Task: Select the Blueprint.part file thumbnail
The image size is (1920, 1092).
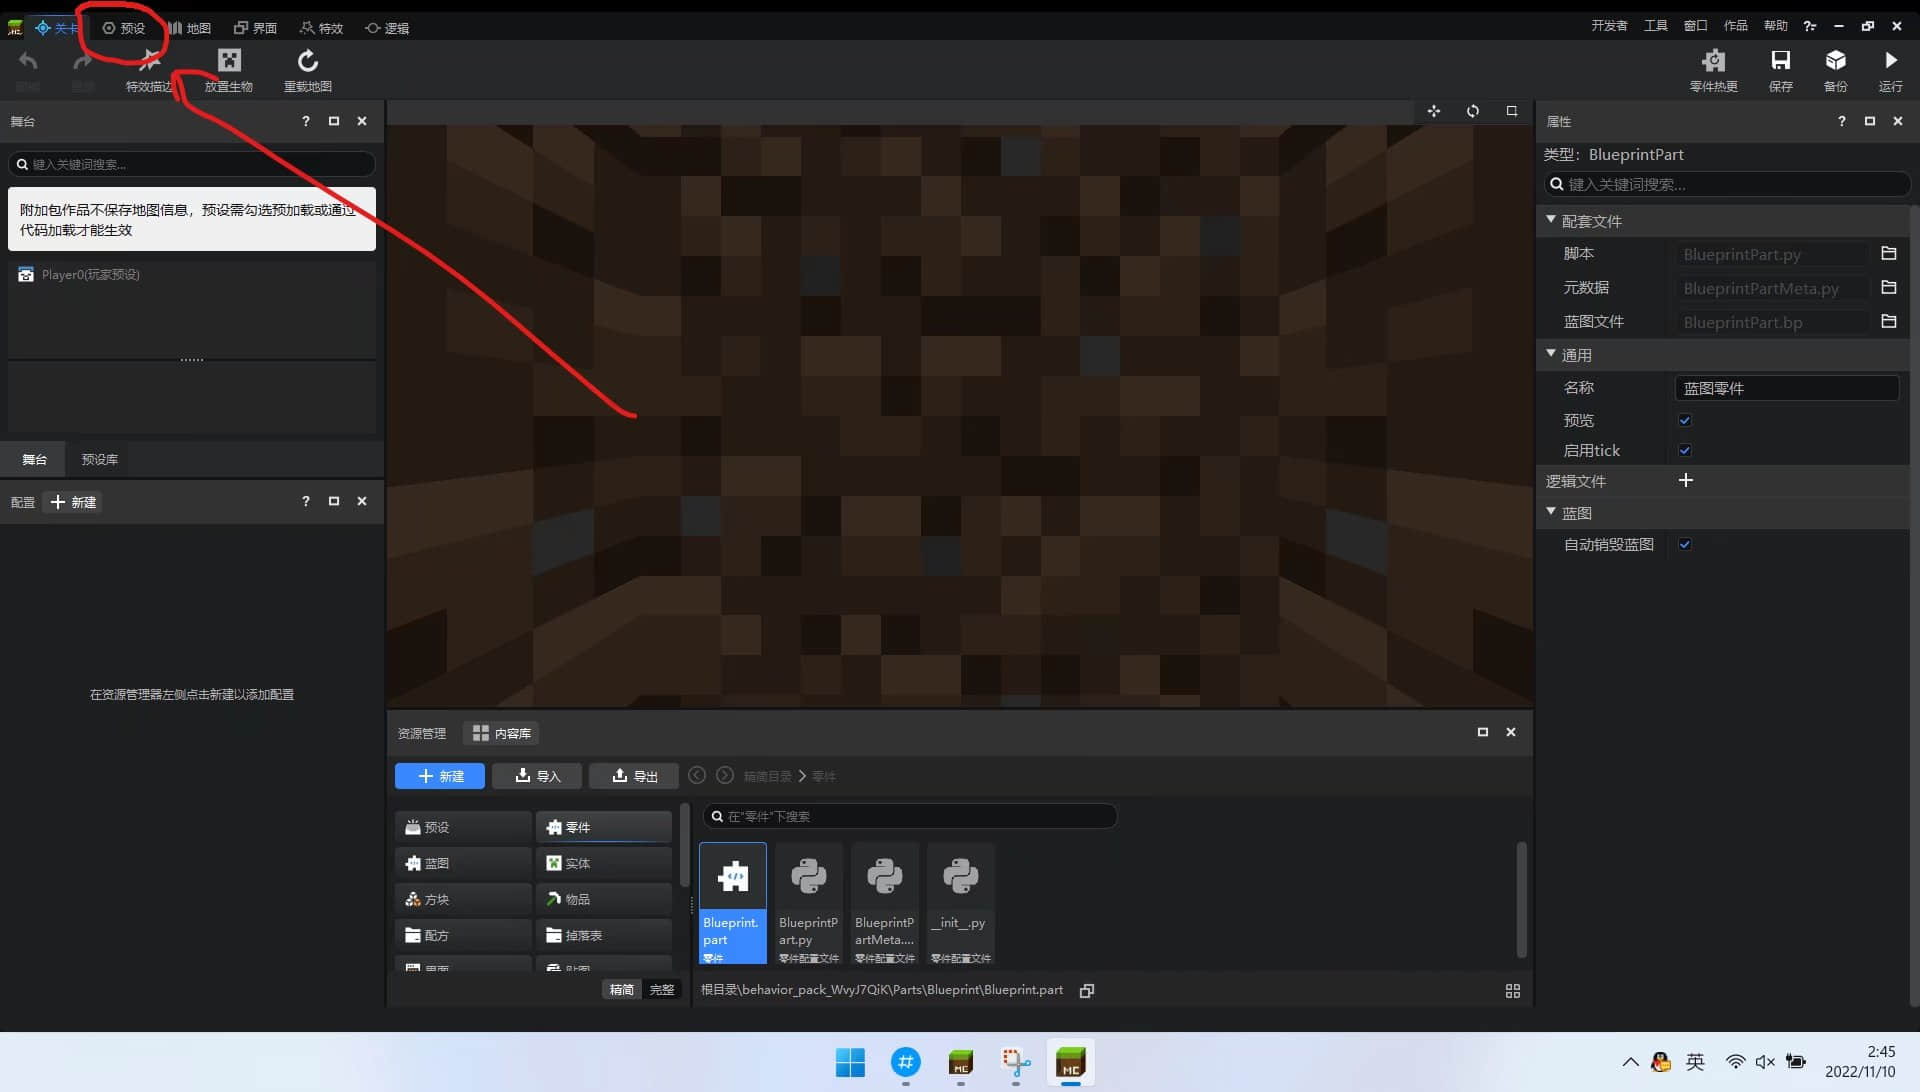Action: tap(733, 903)
